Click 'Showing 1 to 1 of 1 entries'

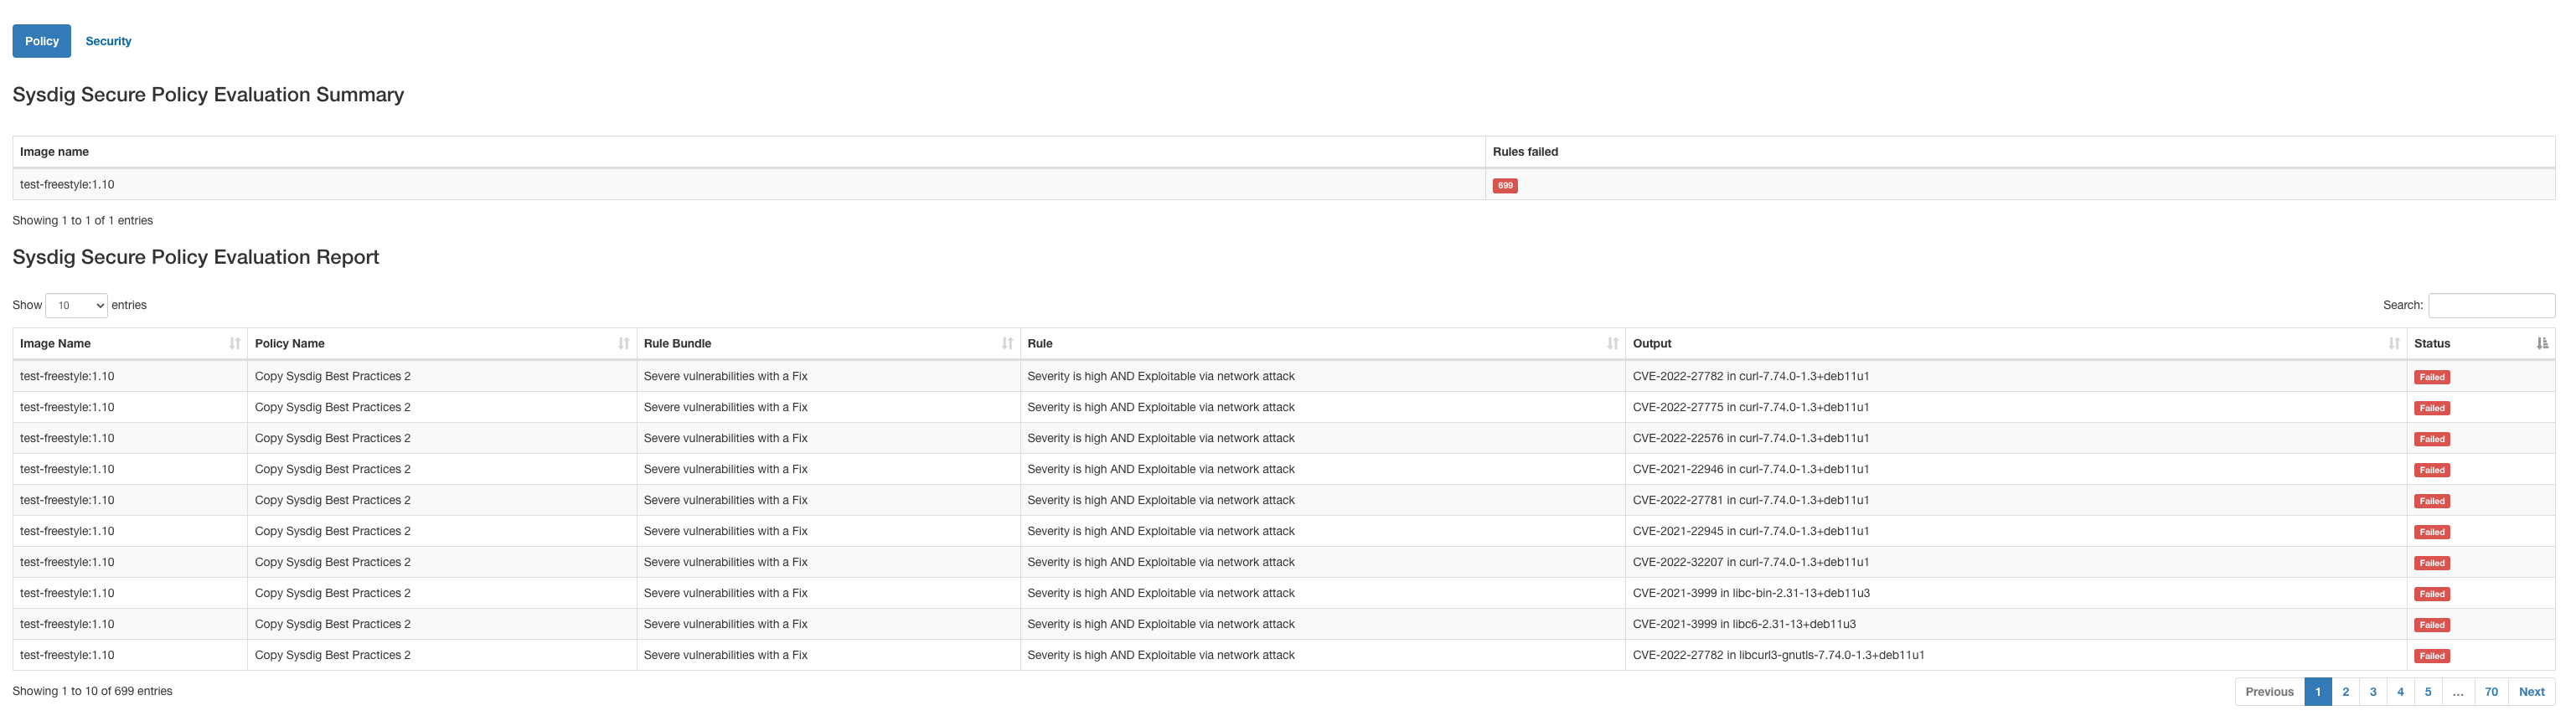pyautogui.click(x=82, y=220)
